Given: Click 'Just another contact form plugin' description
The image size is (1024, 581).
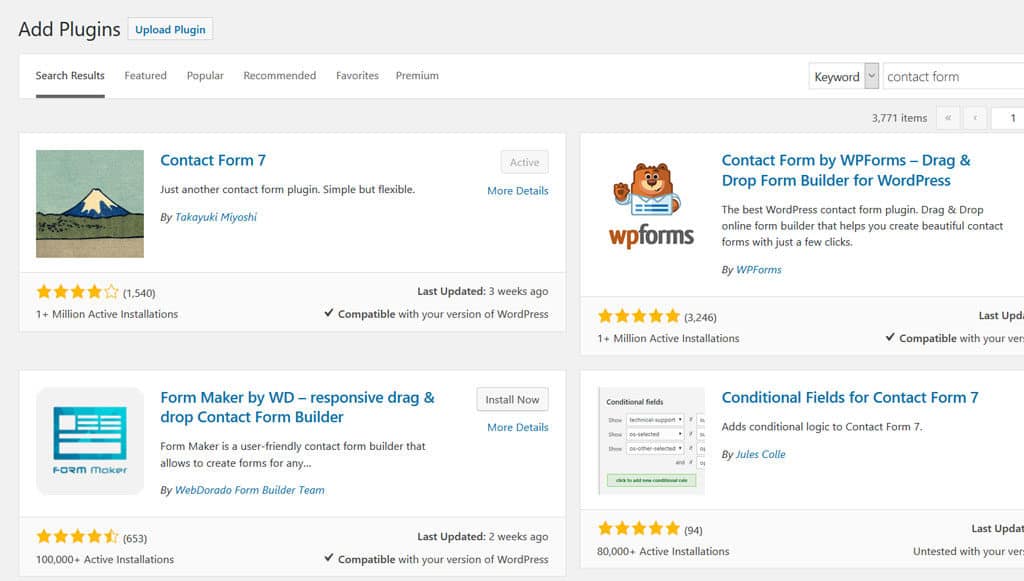Looking at the screenshot, I should coord(287,189).
